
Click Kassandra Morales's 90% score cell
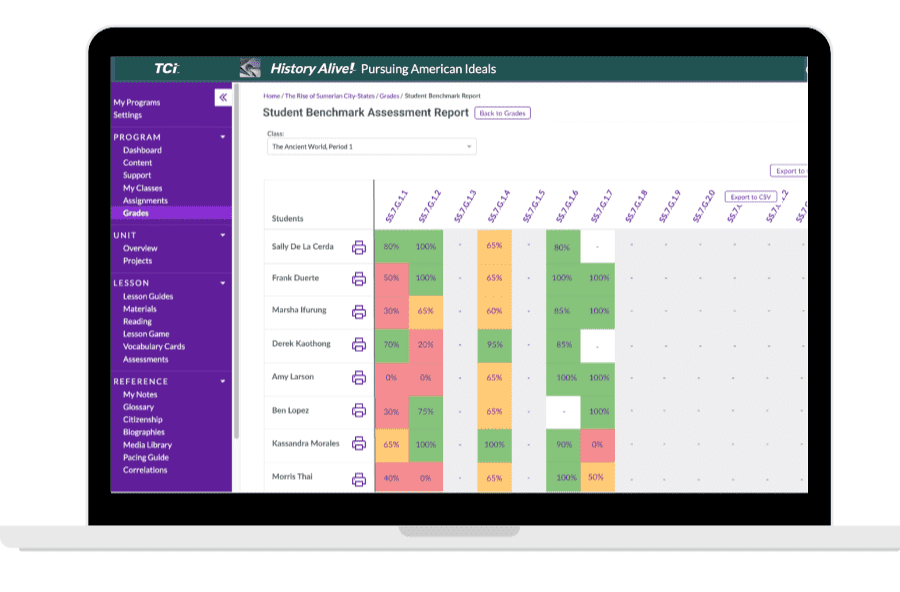[564, 445]
